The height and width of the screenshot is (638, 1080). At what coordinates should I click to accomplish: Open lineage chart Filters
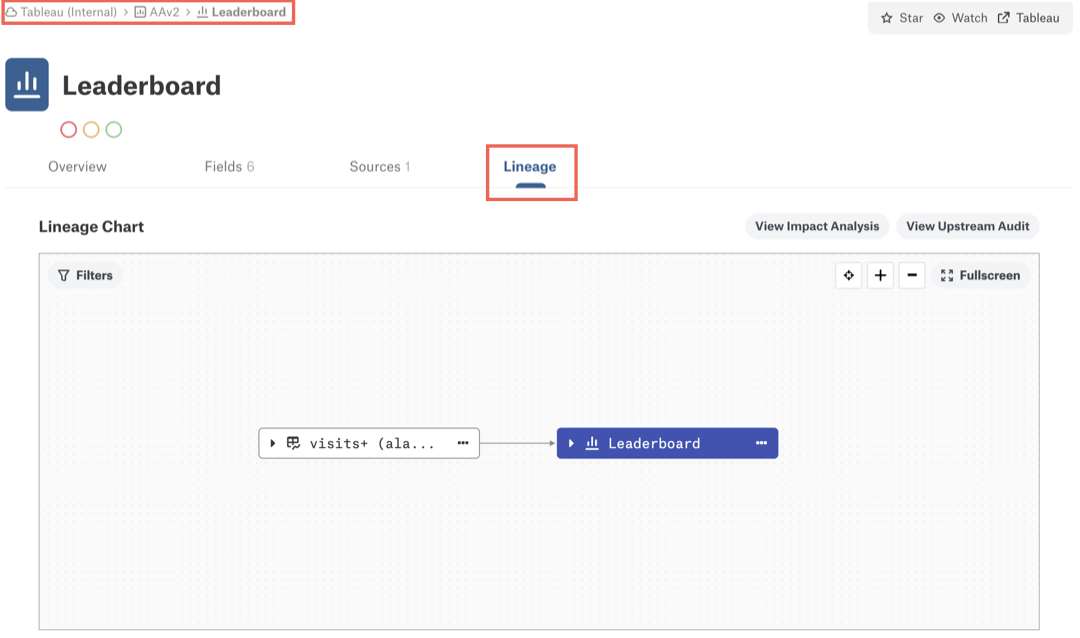(85, 276)
